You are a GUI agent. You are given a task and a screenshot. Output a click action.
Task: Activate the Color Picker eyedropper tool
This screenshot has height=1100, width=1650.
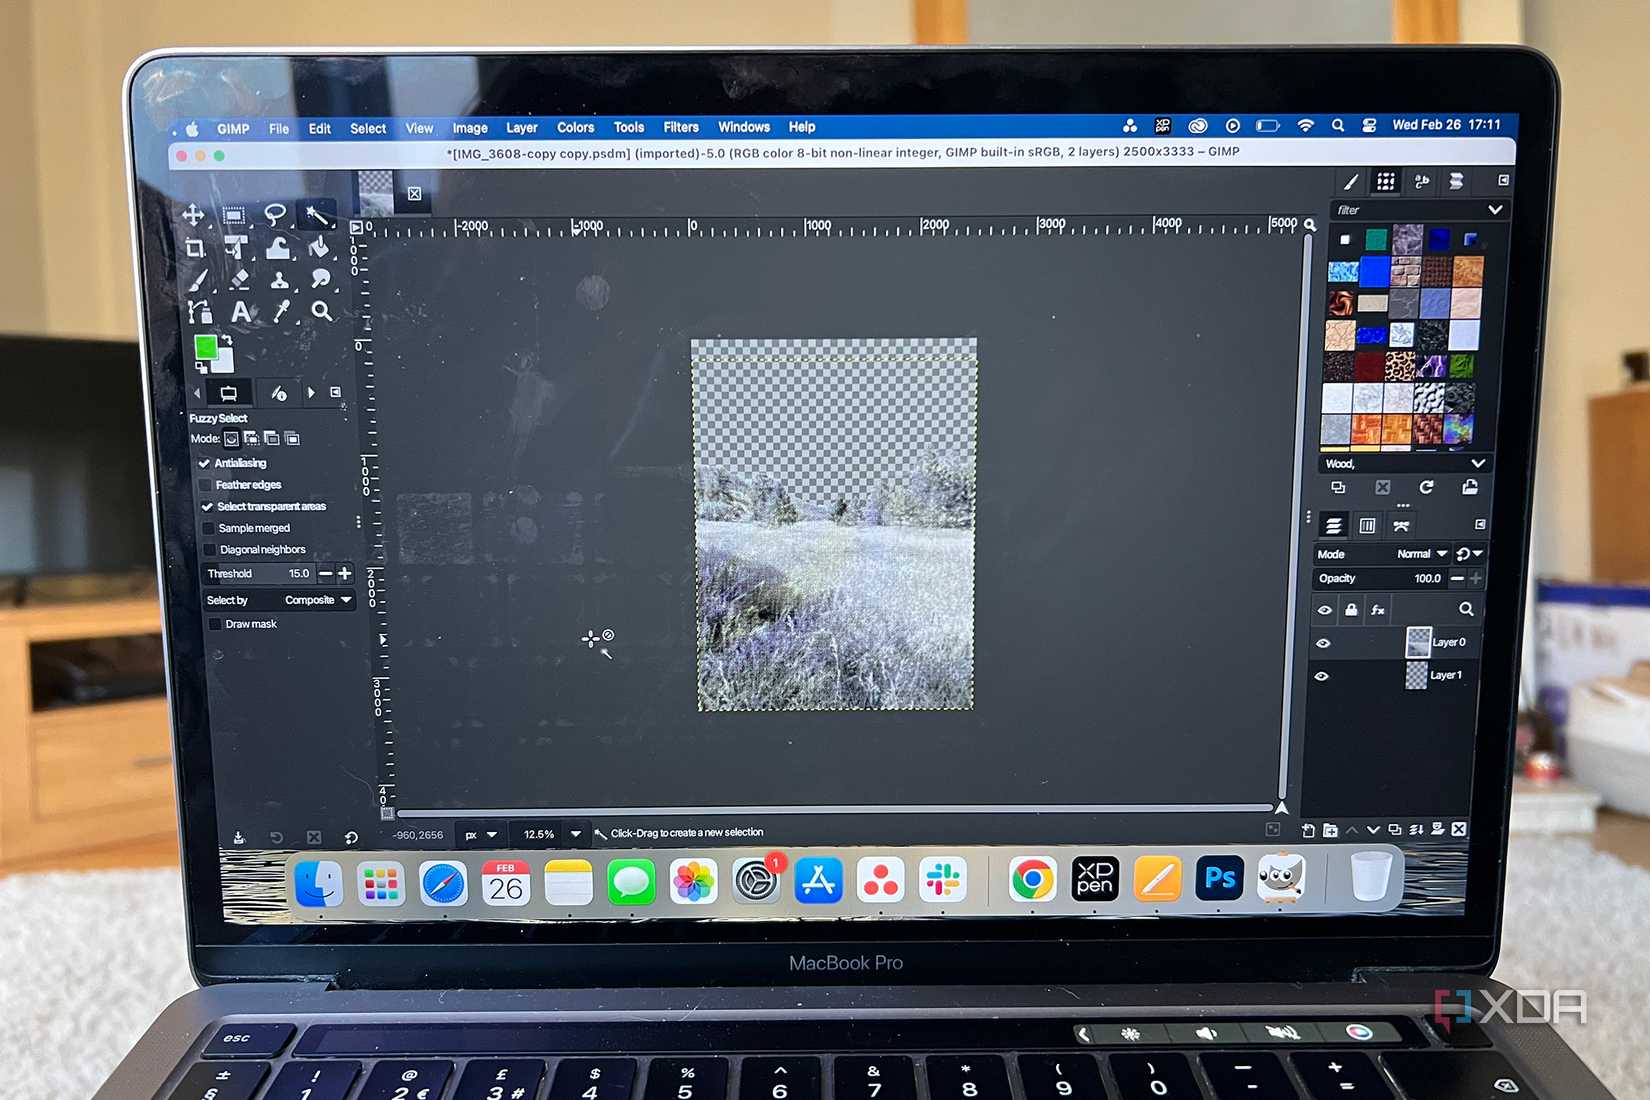(x=280, y=312)
